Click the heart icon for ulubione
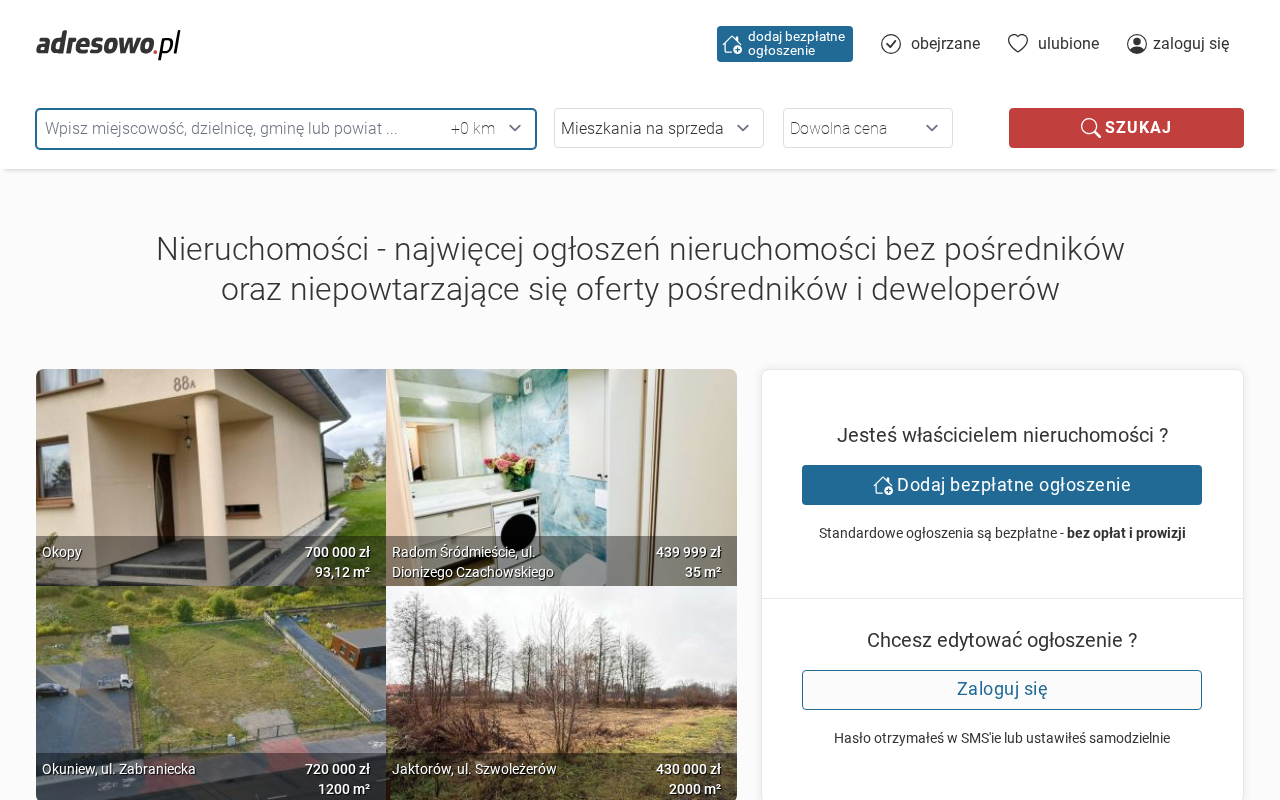Image resolution: width=1280 pixels, height=800 pixels. [1018, 43]
